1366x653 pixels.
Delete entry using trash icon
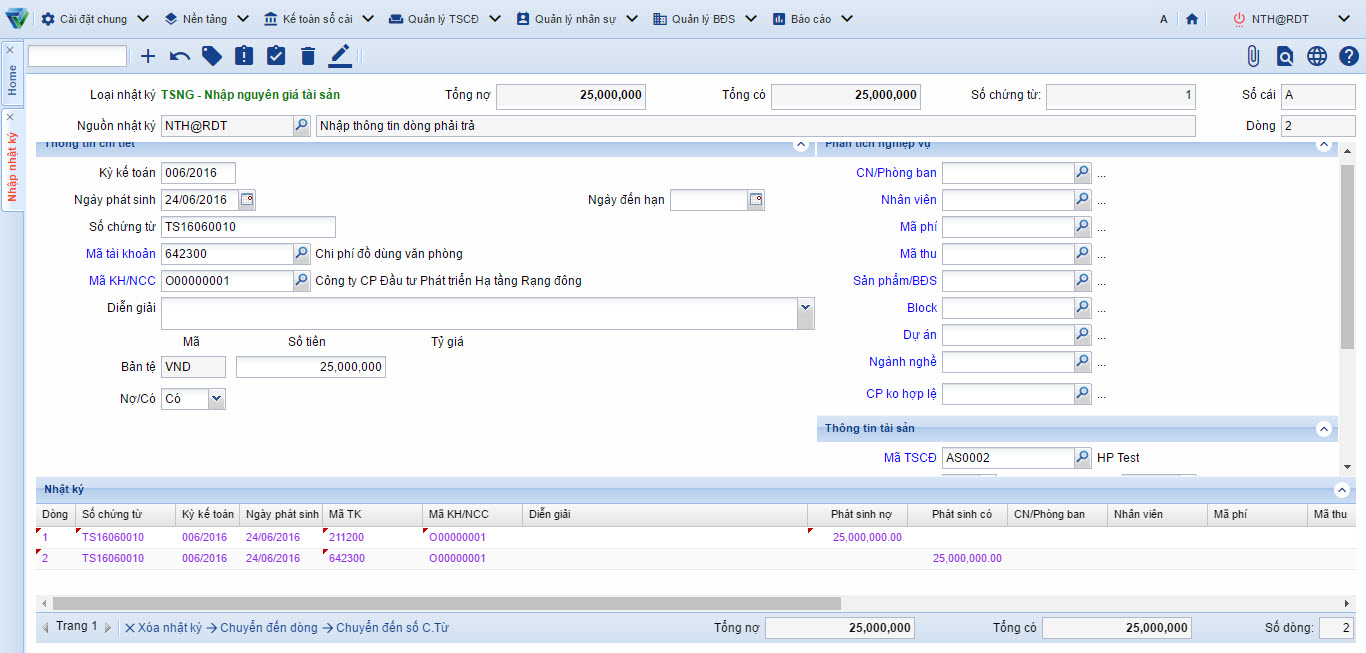[308, 56]
